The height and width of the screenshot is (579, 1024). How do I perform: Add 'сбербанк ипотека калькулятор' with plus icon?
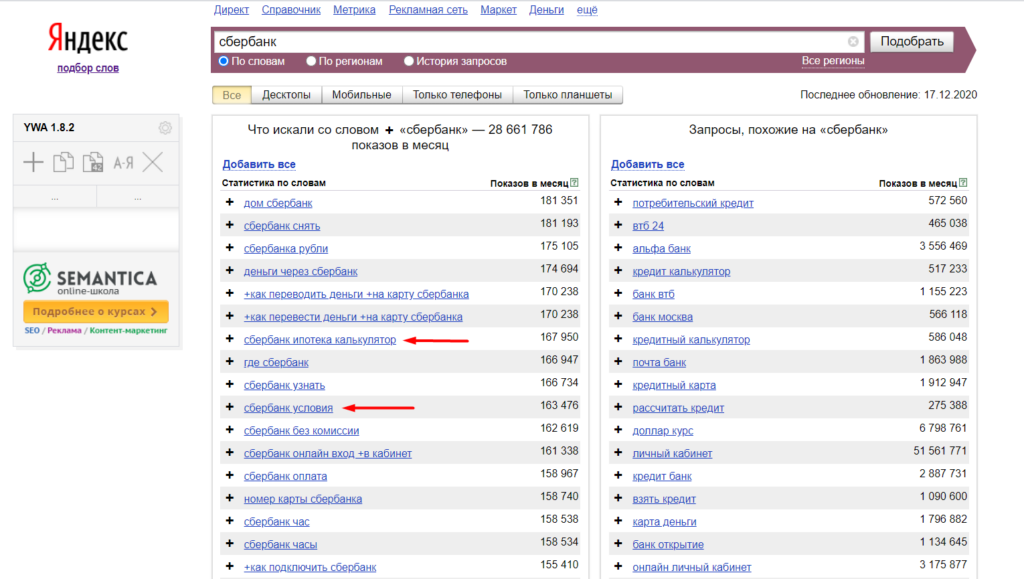(x=230, y=340)
